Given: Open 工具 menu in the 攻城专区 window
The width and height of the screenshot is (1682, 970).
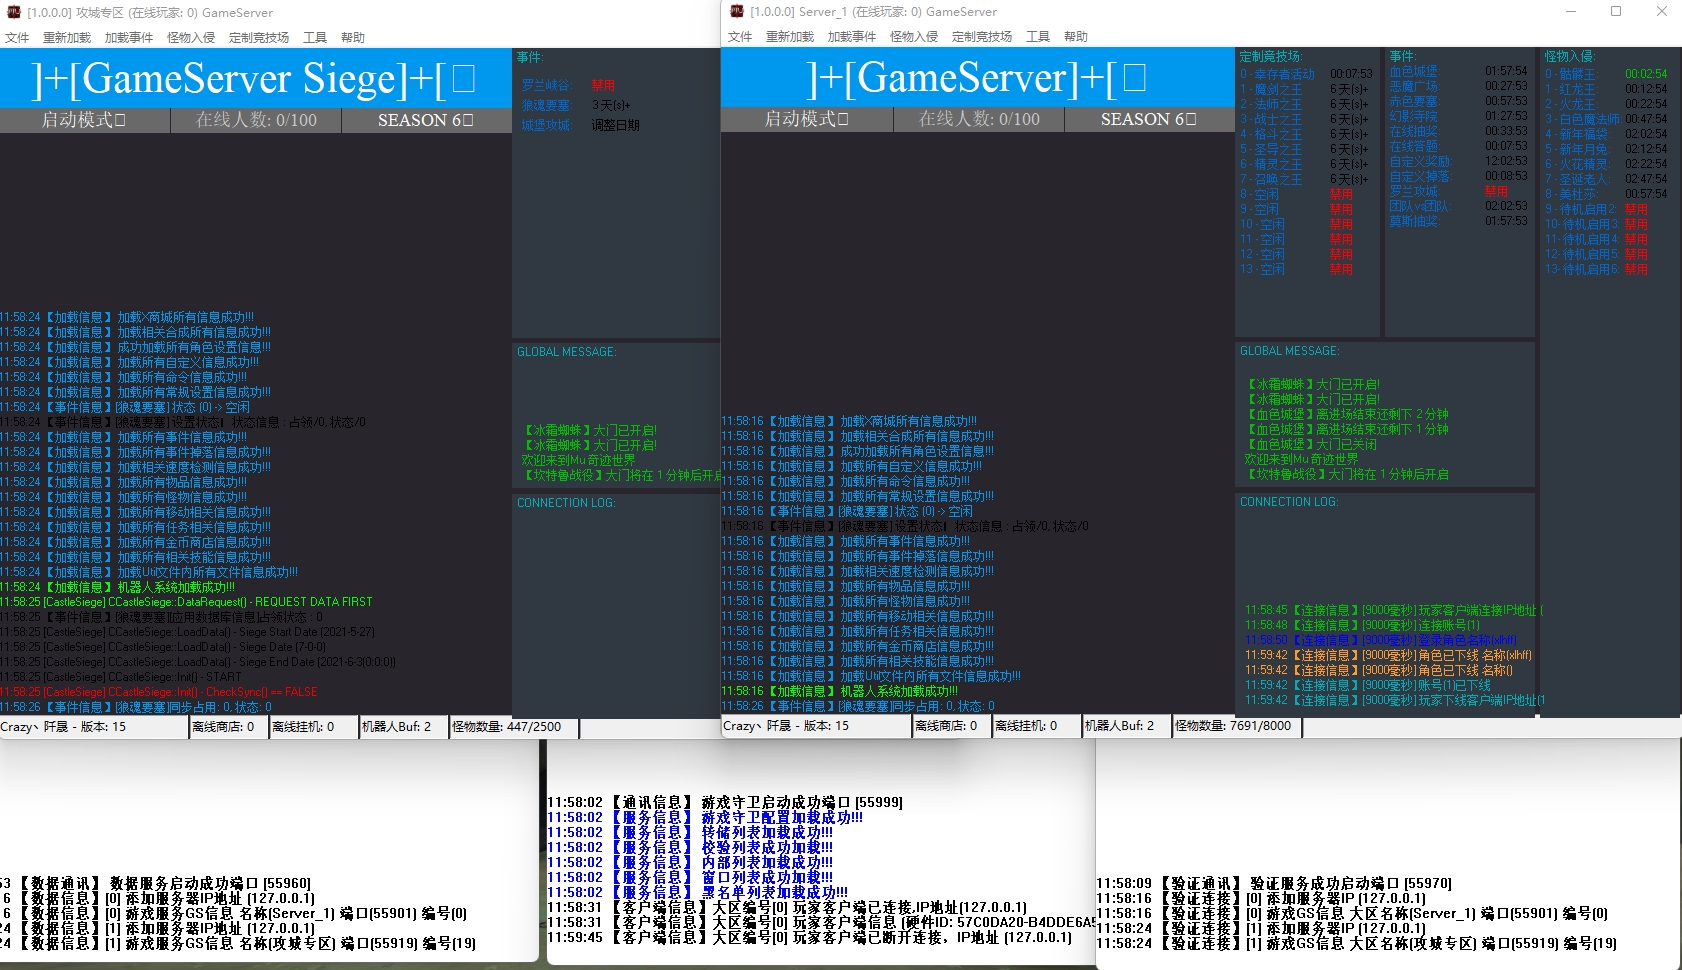Looking at the screenshot, I should click(x=315, y=37).
